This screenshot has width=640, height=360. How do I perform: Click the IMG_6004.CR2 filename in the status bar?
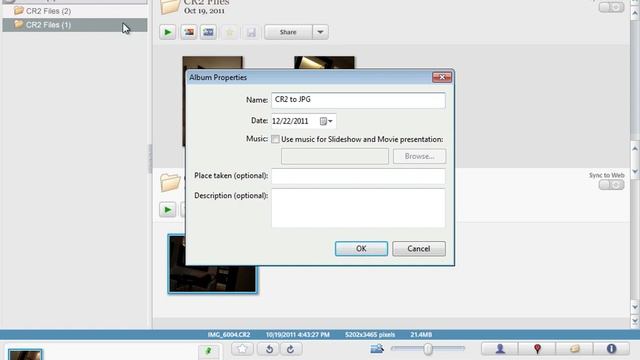229,335
